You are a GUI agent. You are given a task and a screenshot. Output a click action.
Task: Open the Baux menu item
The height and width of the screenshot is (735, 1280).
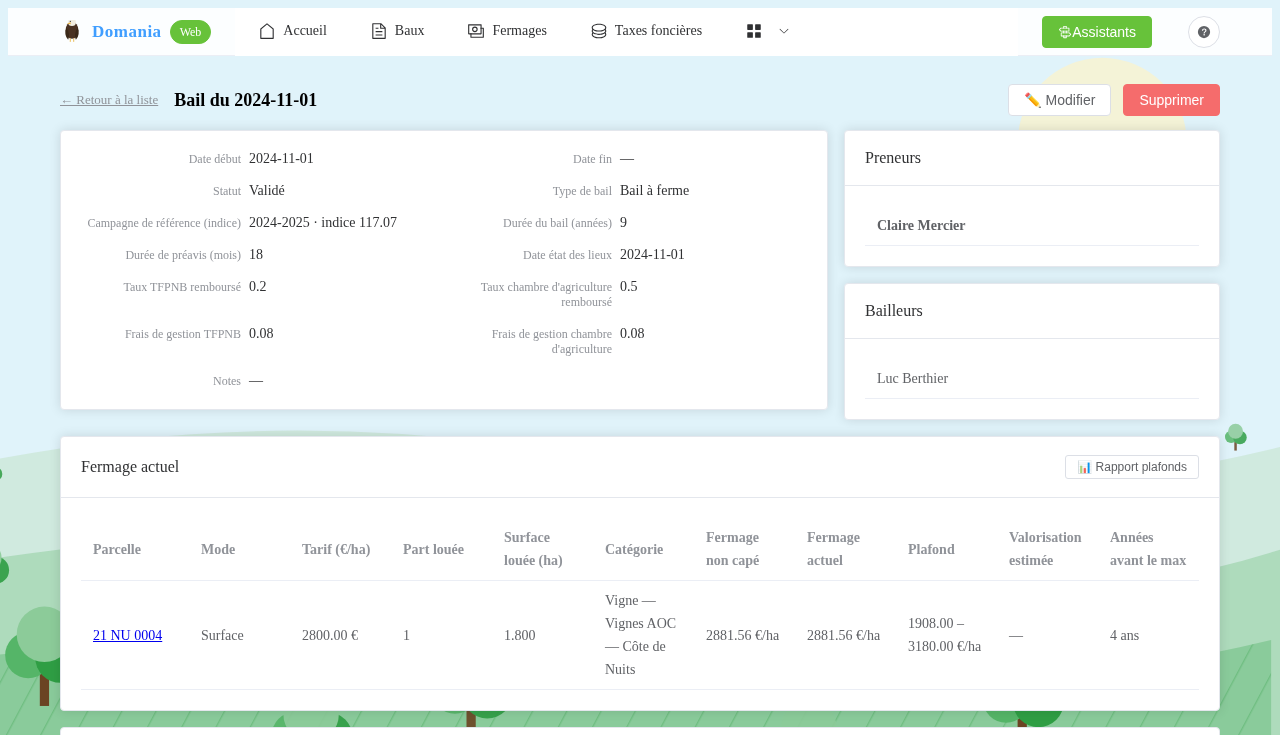pyautogui.click(x=398, y=31)
